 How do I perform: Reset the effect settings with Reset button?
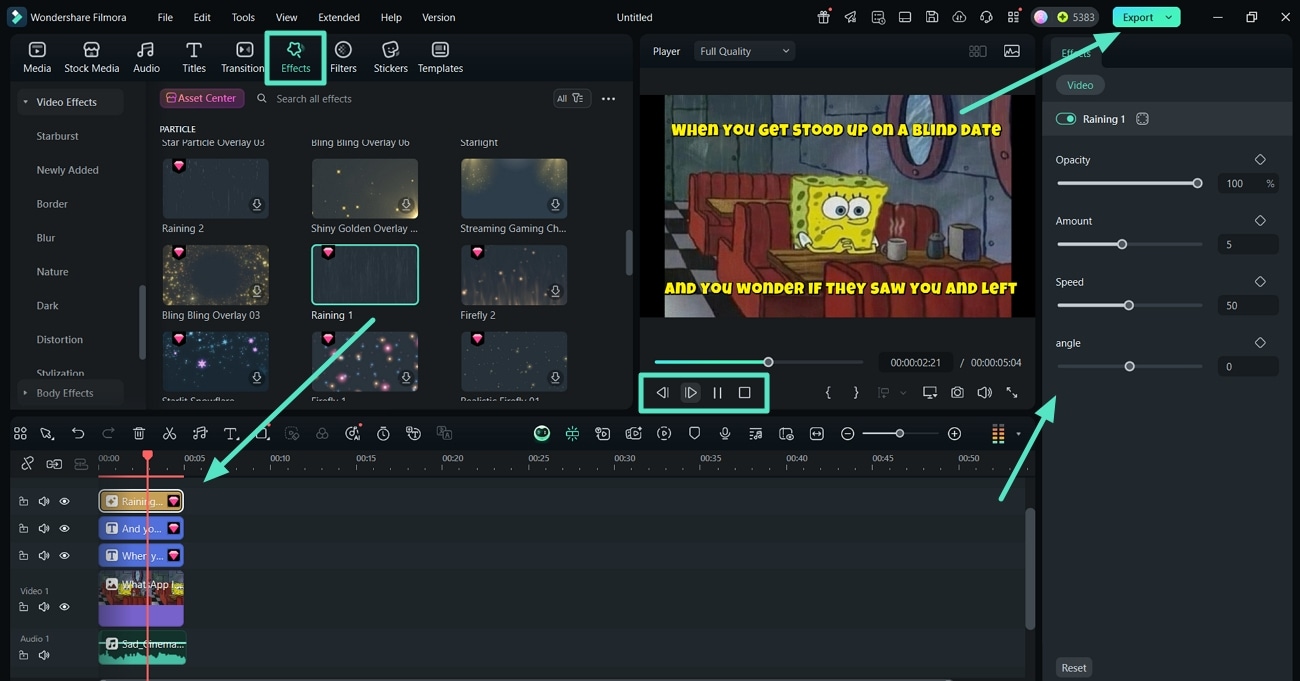[1074, 667]
